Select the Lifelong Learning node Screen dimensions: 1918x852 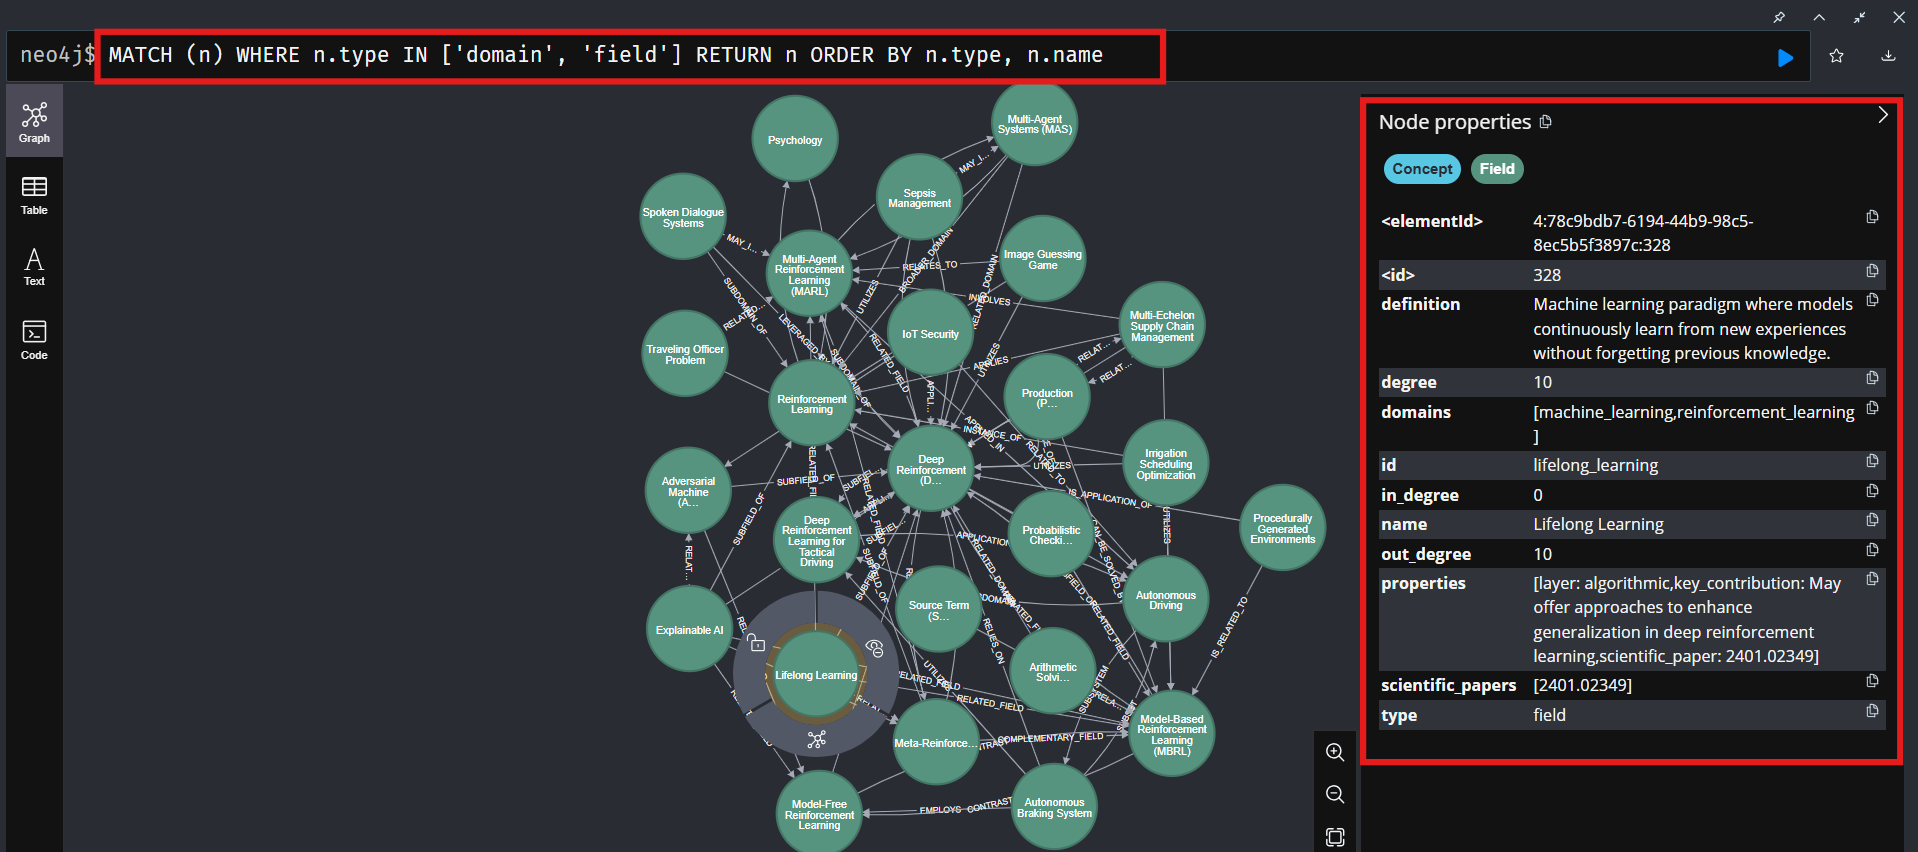click(x=816, y=675)
